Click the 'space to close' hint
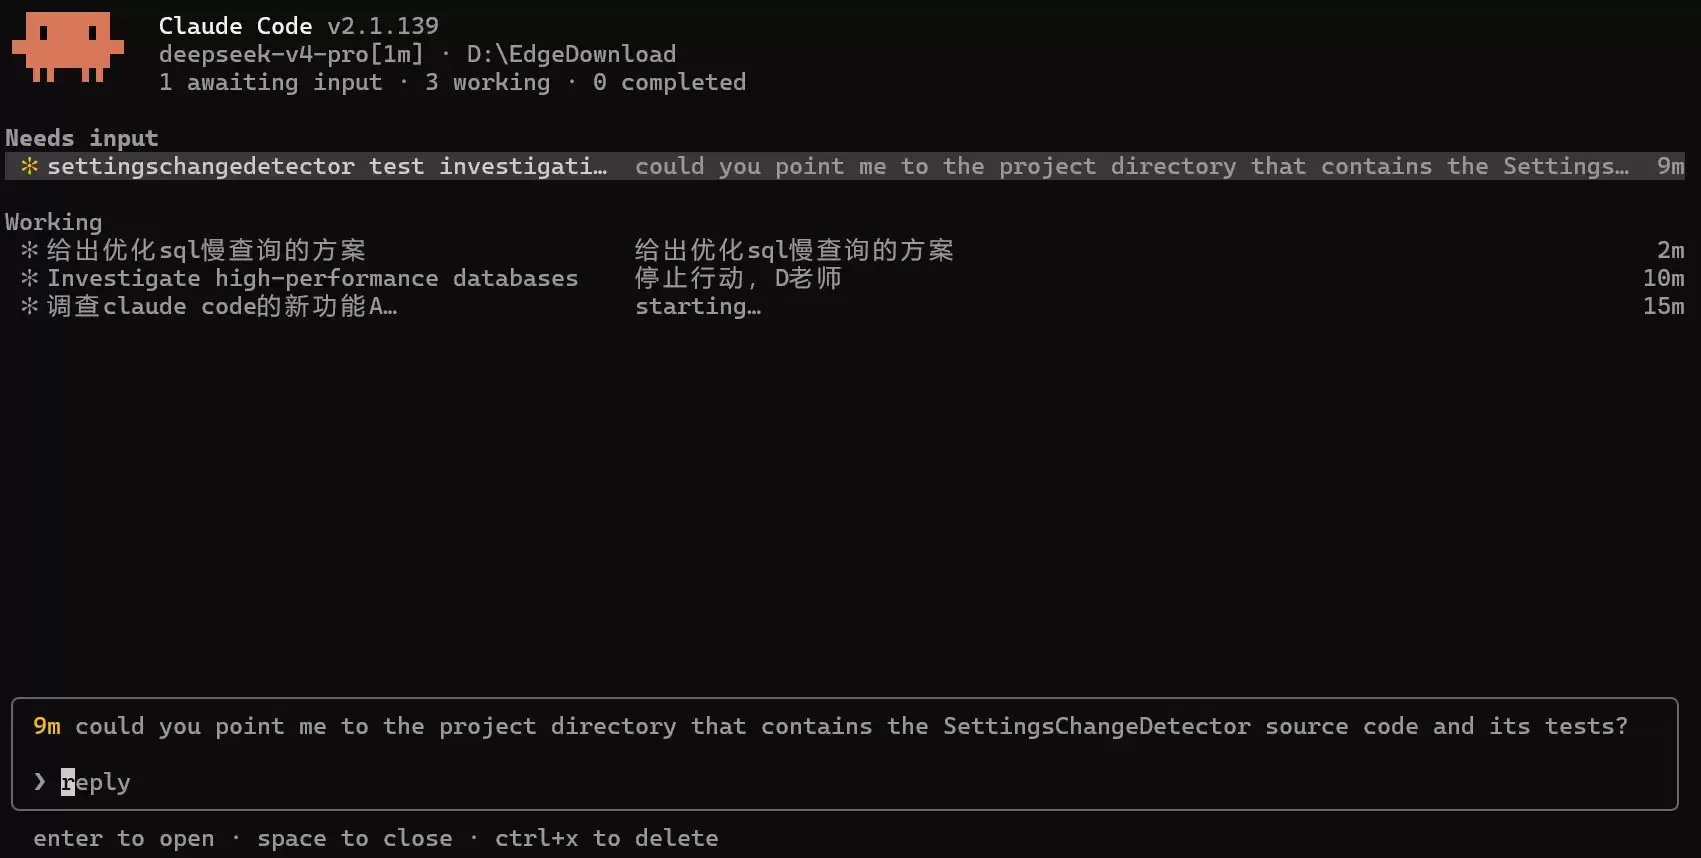 (x=354, y=838)
